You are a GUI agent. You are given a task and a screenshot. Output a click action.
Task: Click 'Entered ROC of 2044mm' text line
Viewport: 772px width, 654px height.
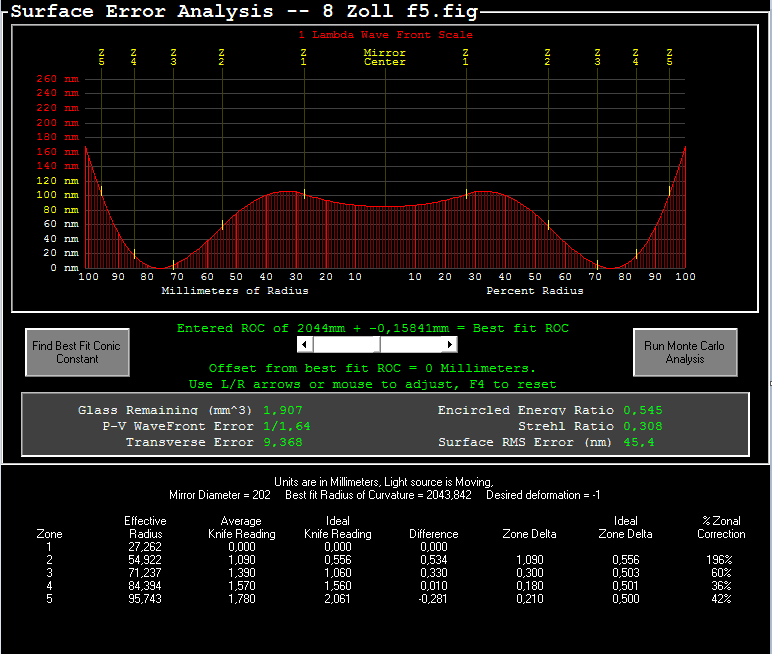click(x=373, y=328)
